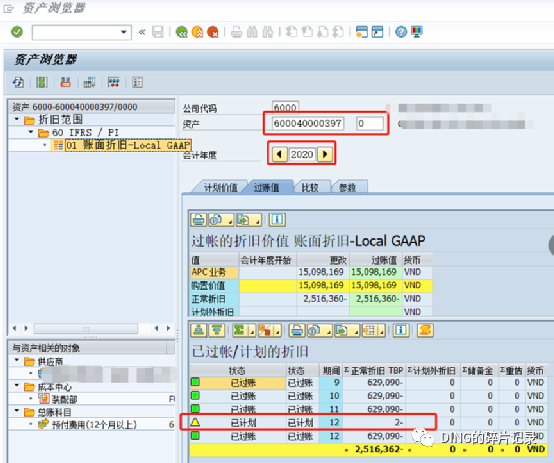Select 01 账面折旧-Local GAAP tree item
The height and width of the screenshot is (463, 554).
click(128, 145)
